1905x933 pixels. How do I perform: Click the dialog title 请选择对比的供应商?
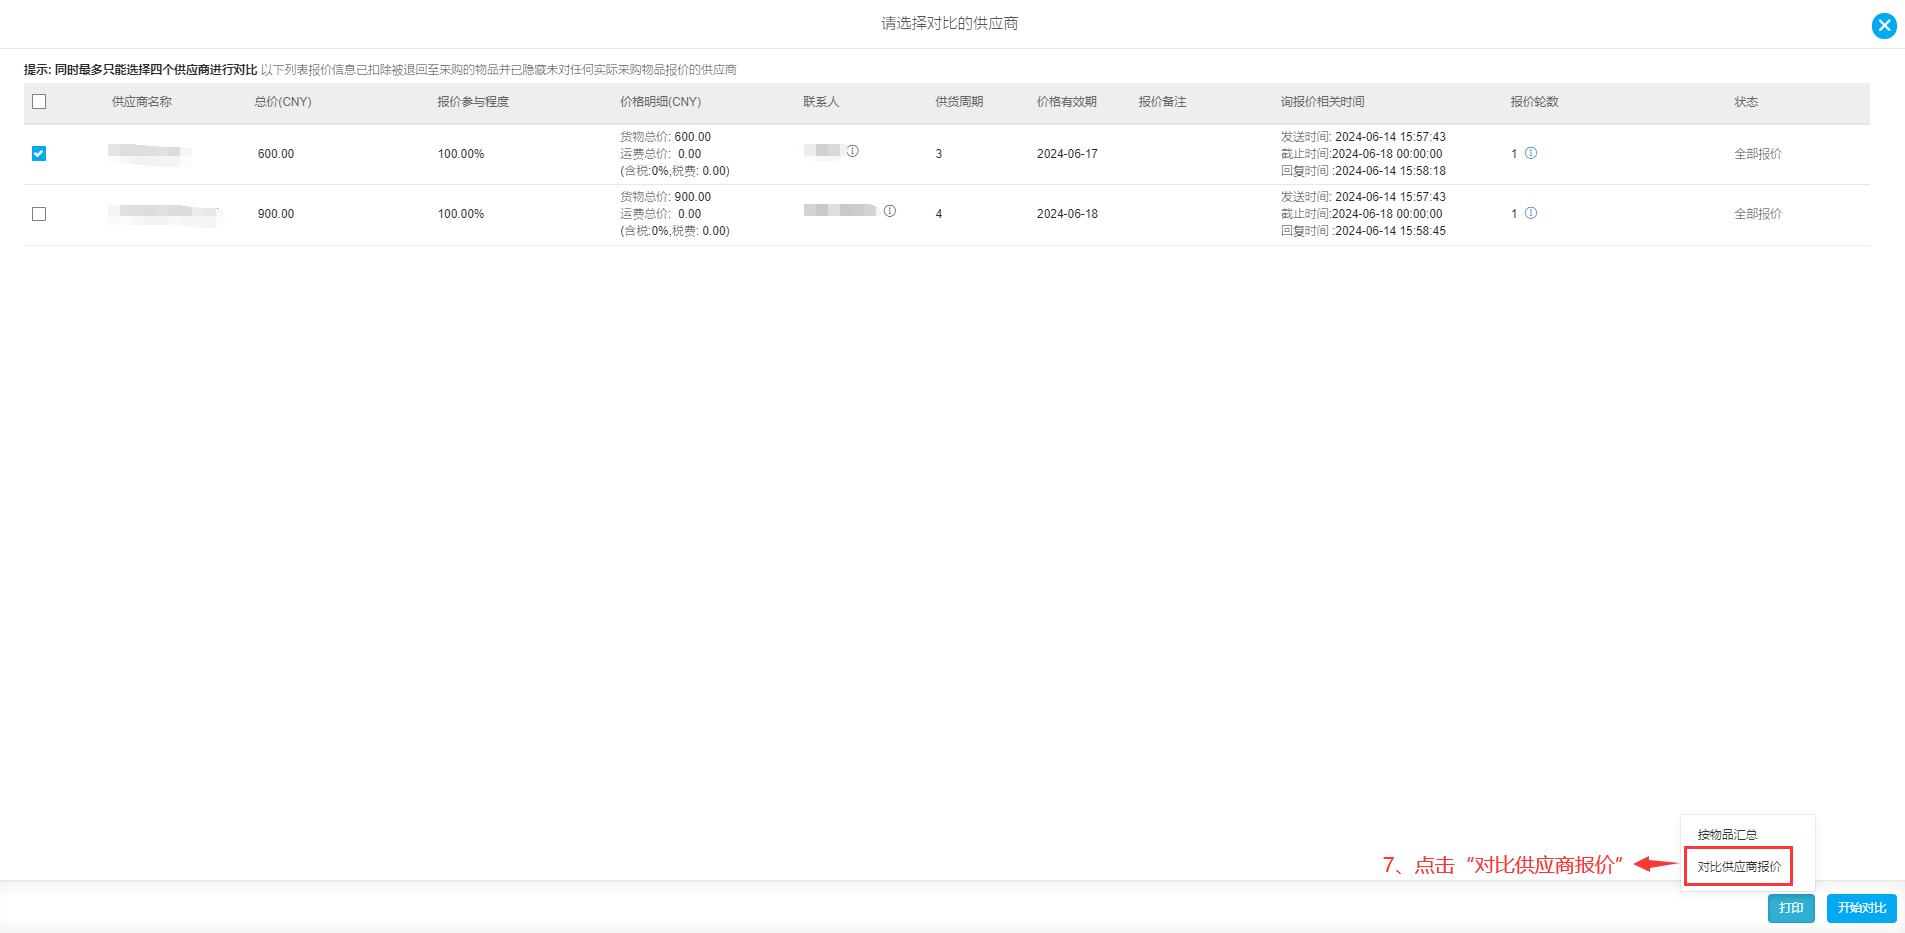click(950, 23)
